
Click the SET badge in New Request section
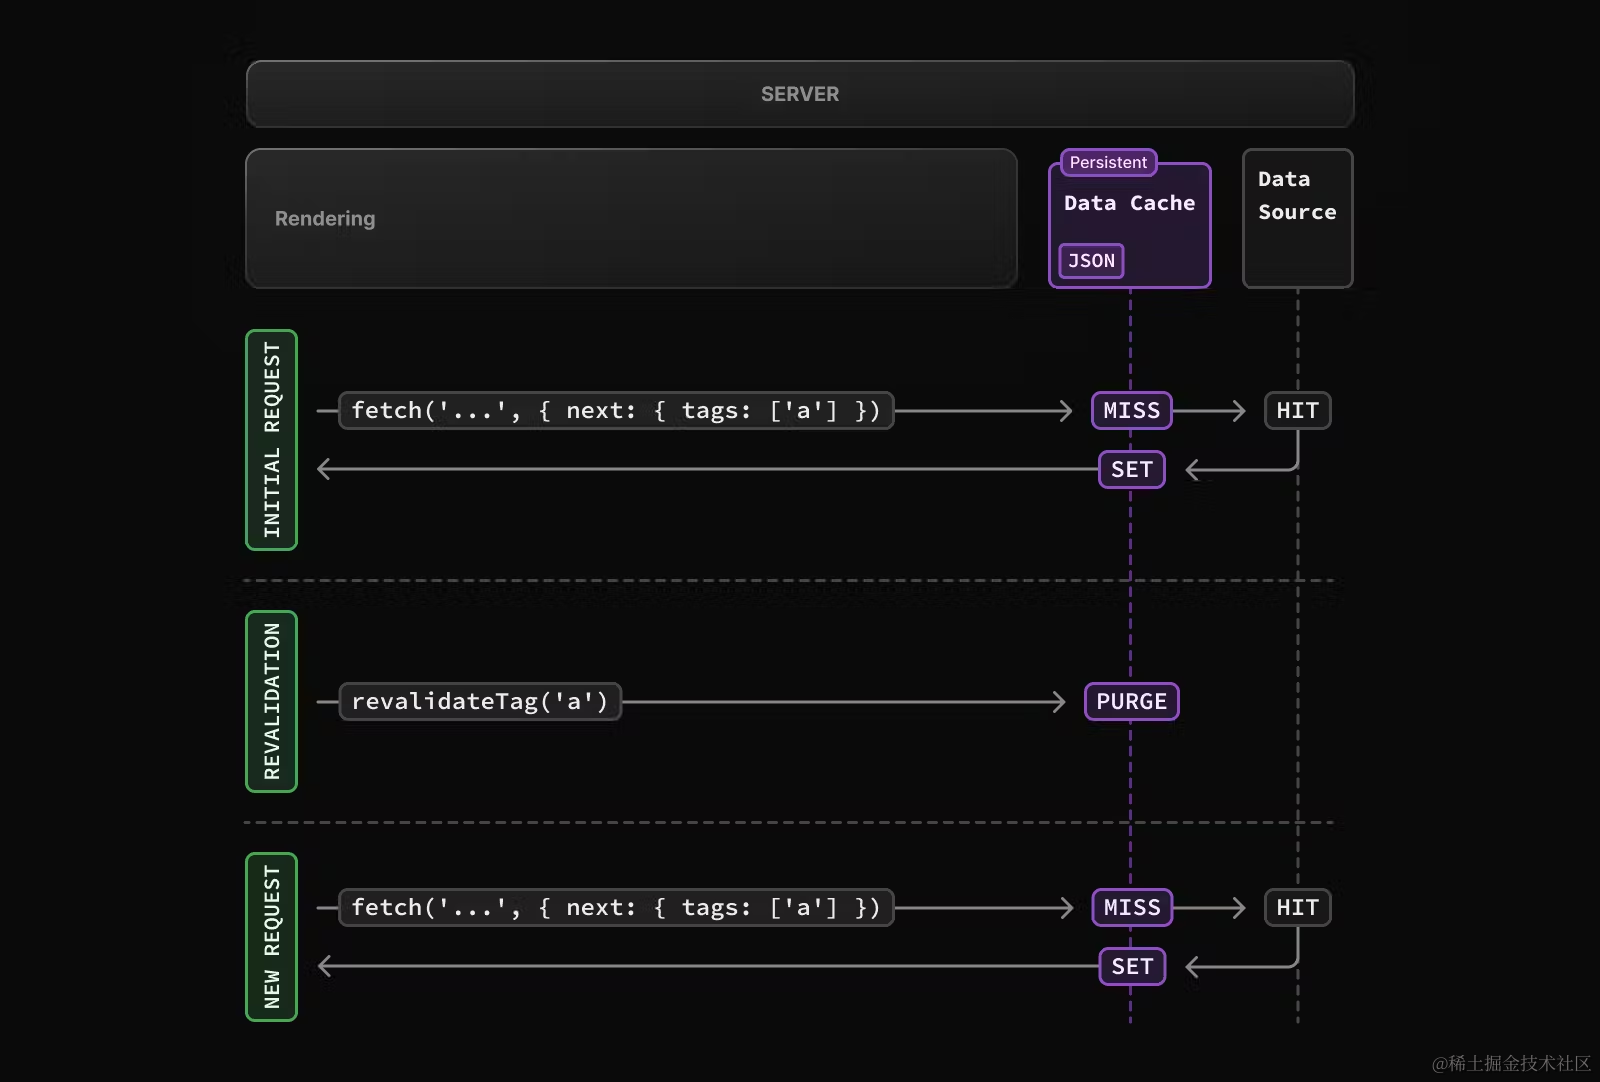[x=1132, y=966]
